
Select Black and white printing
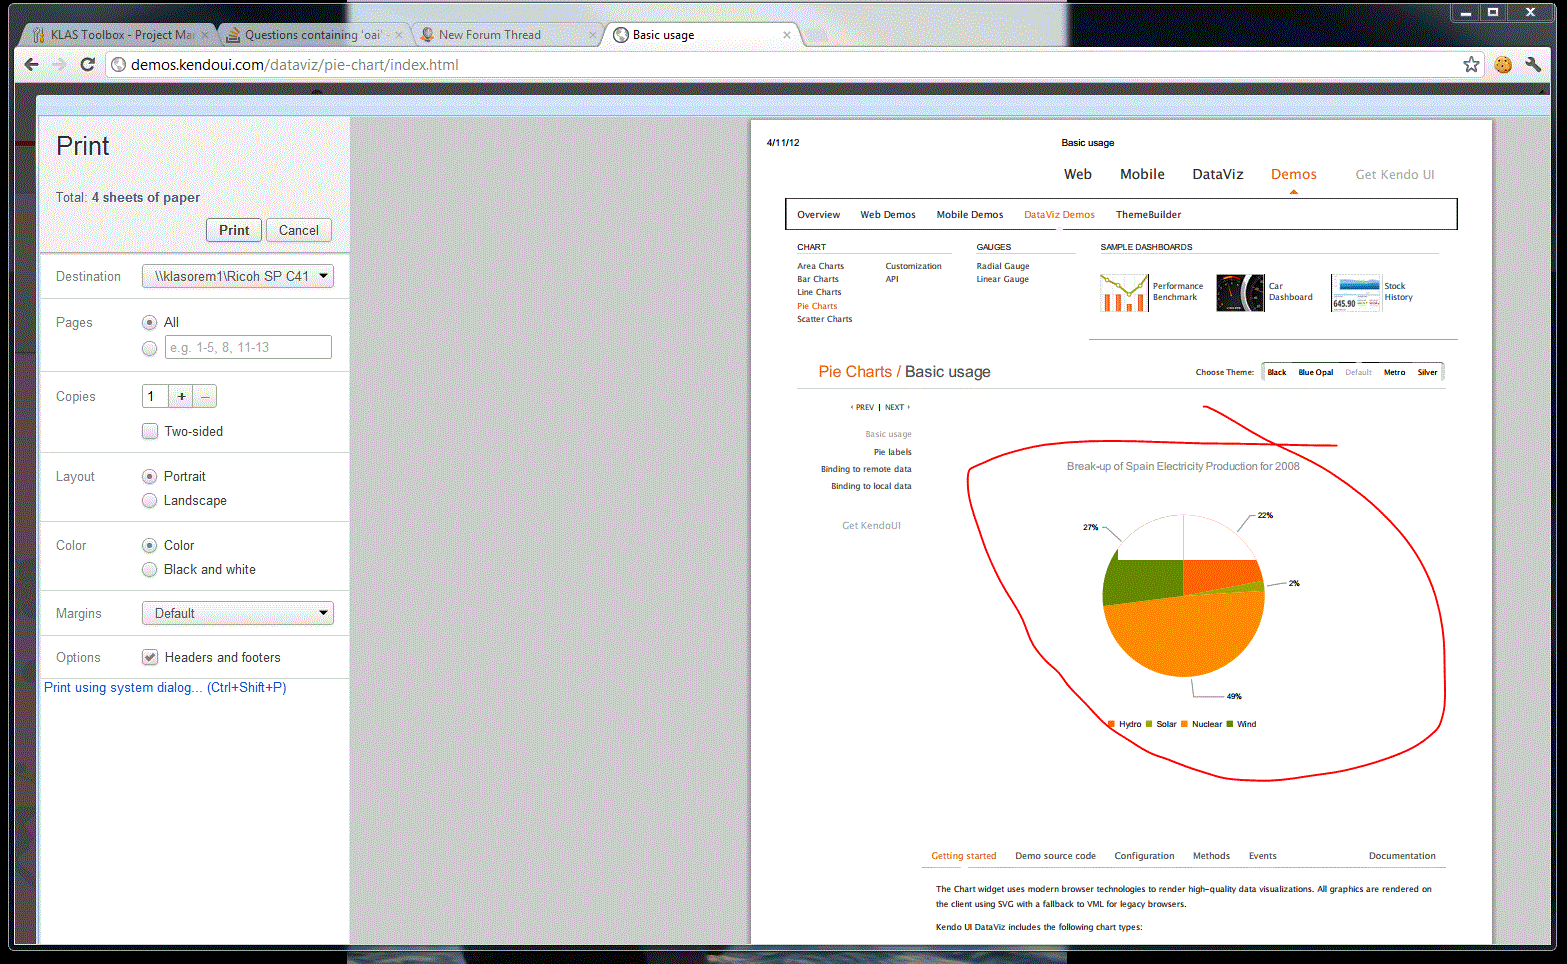tap(149, 569)
